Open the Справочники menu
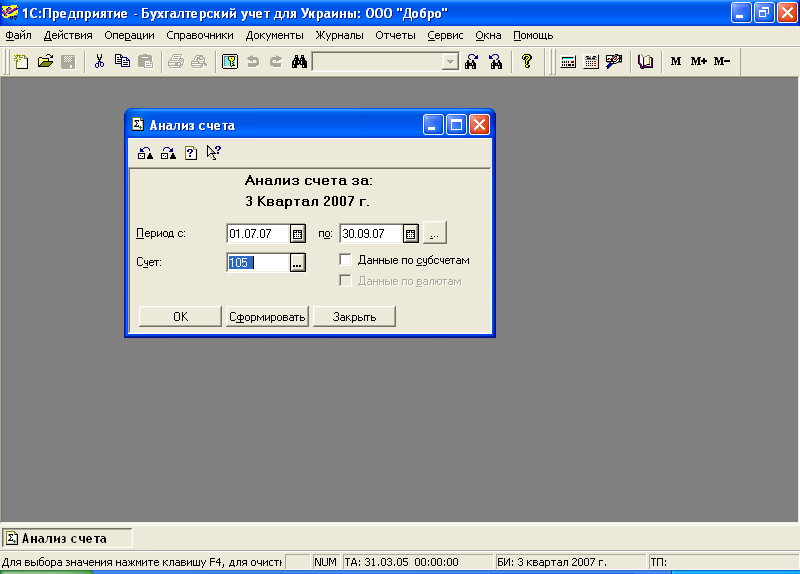The height and width of the screenshot is (574, 800). 199,35
